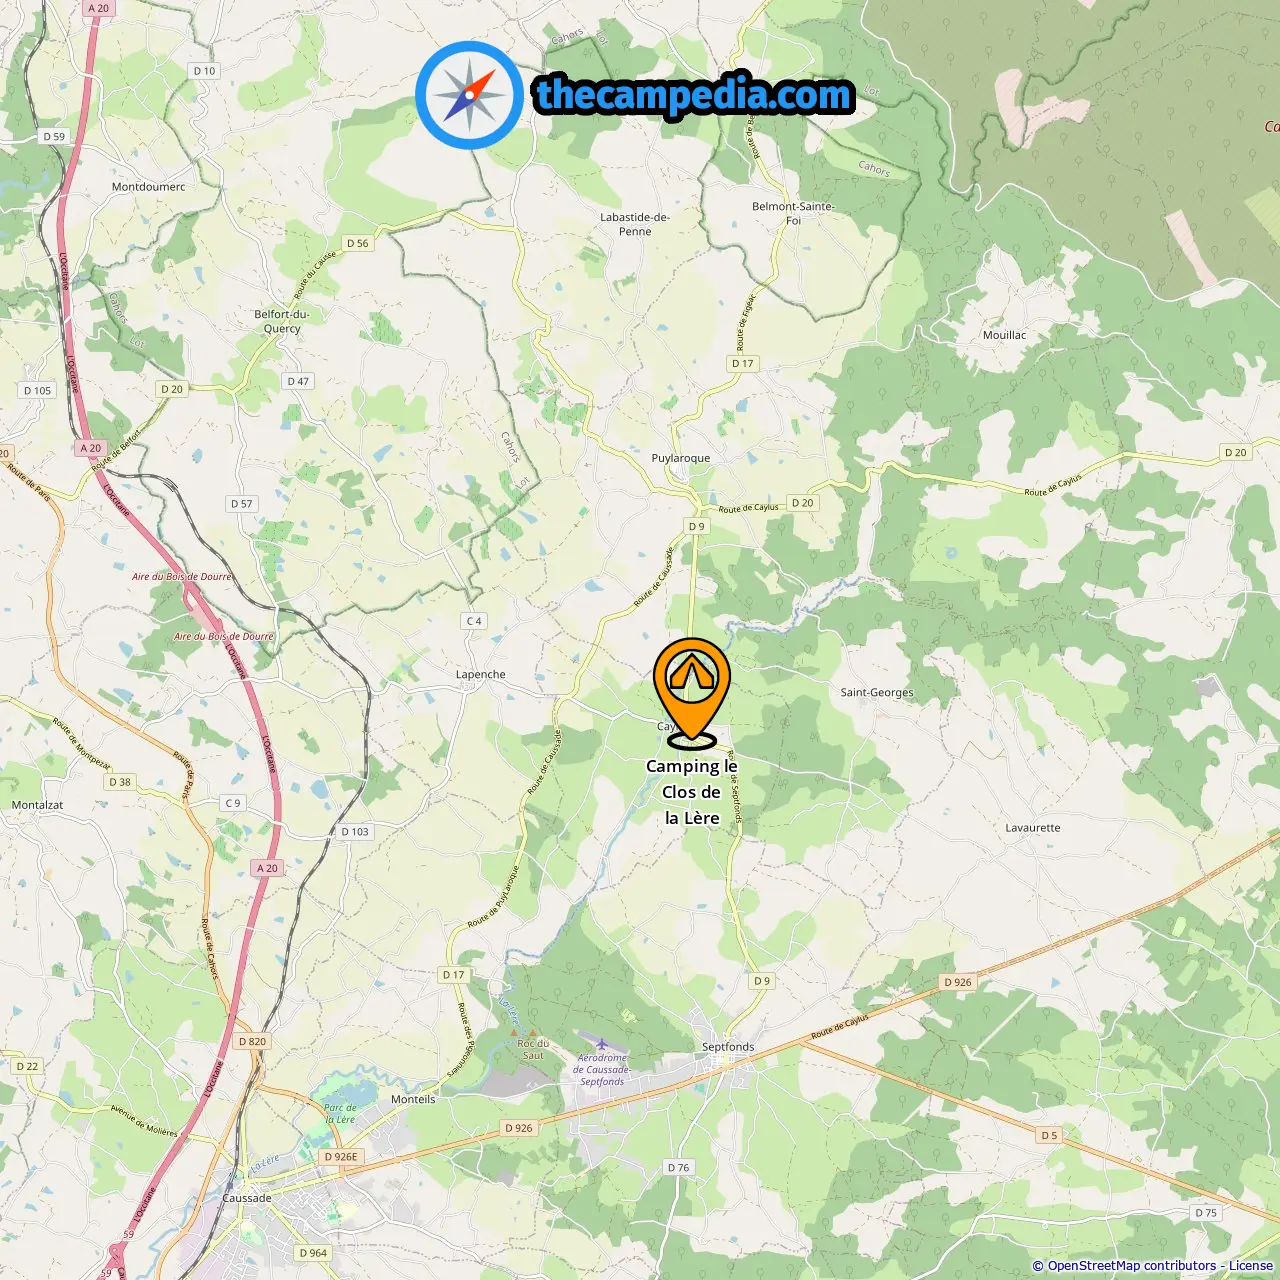Select the Caussade town label
This screenshot has width=1280, height=1280.
pyautogui.click(x=247, y=1198)
